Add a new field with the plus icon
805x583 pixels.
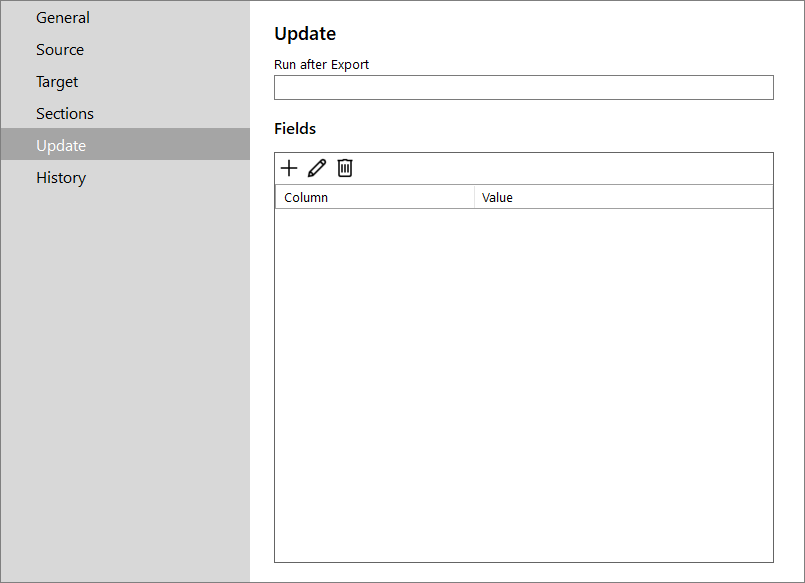click(x=289, y=168)
